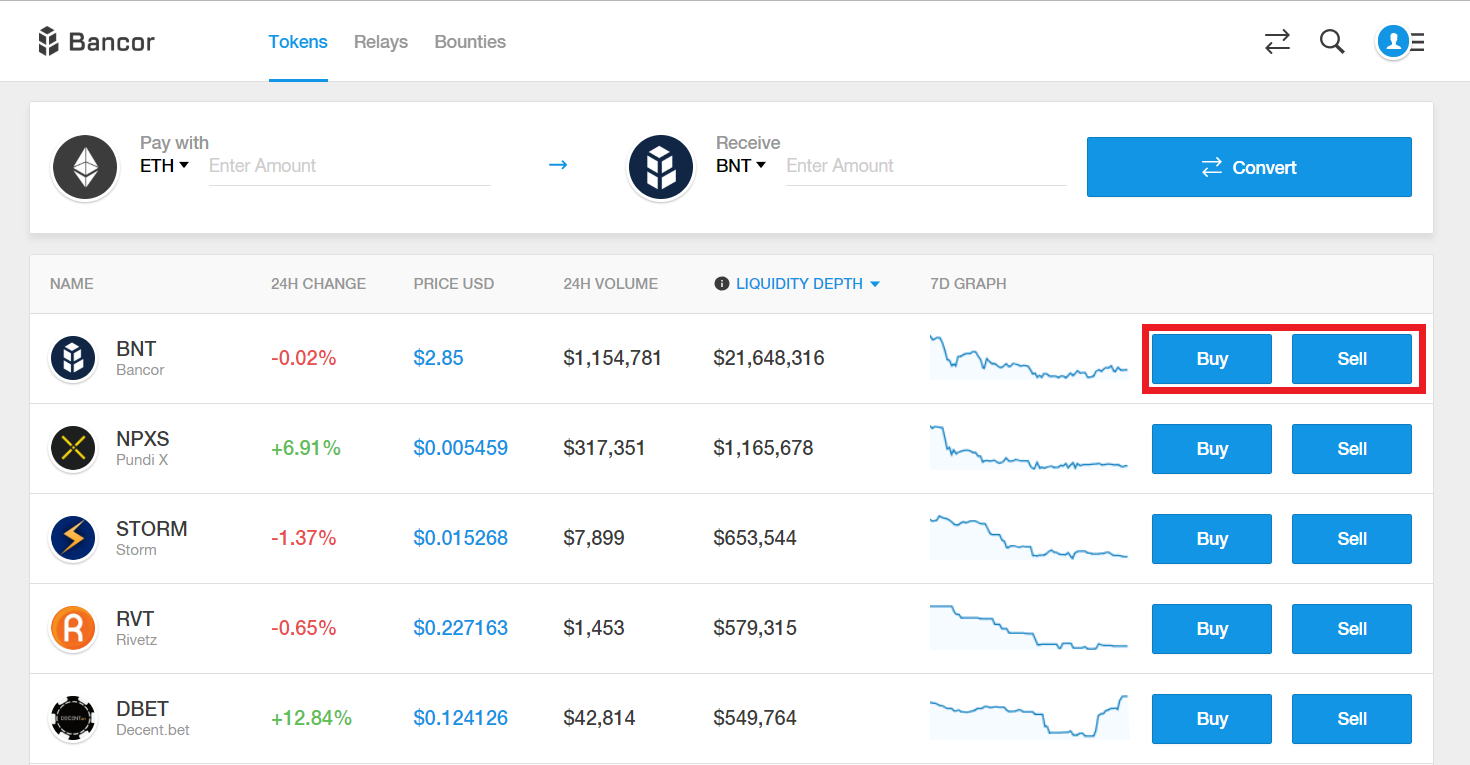Click the RVT Rivetz token logo
The height and width of the screenshot is (765, 1470).
[x=73, y=629]
